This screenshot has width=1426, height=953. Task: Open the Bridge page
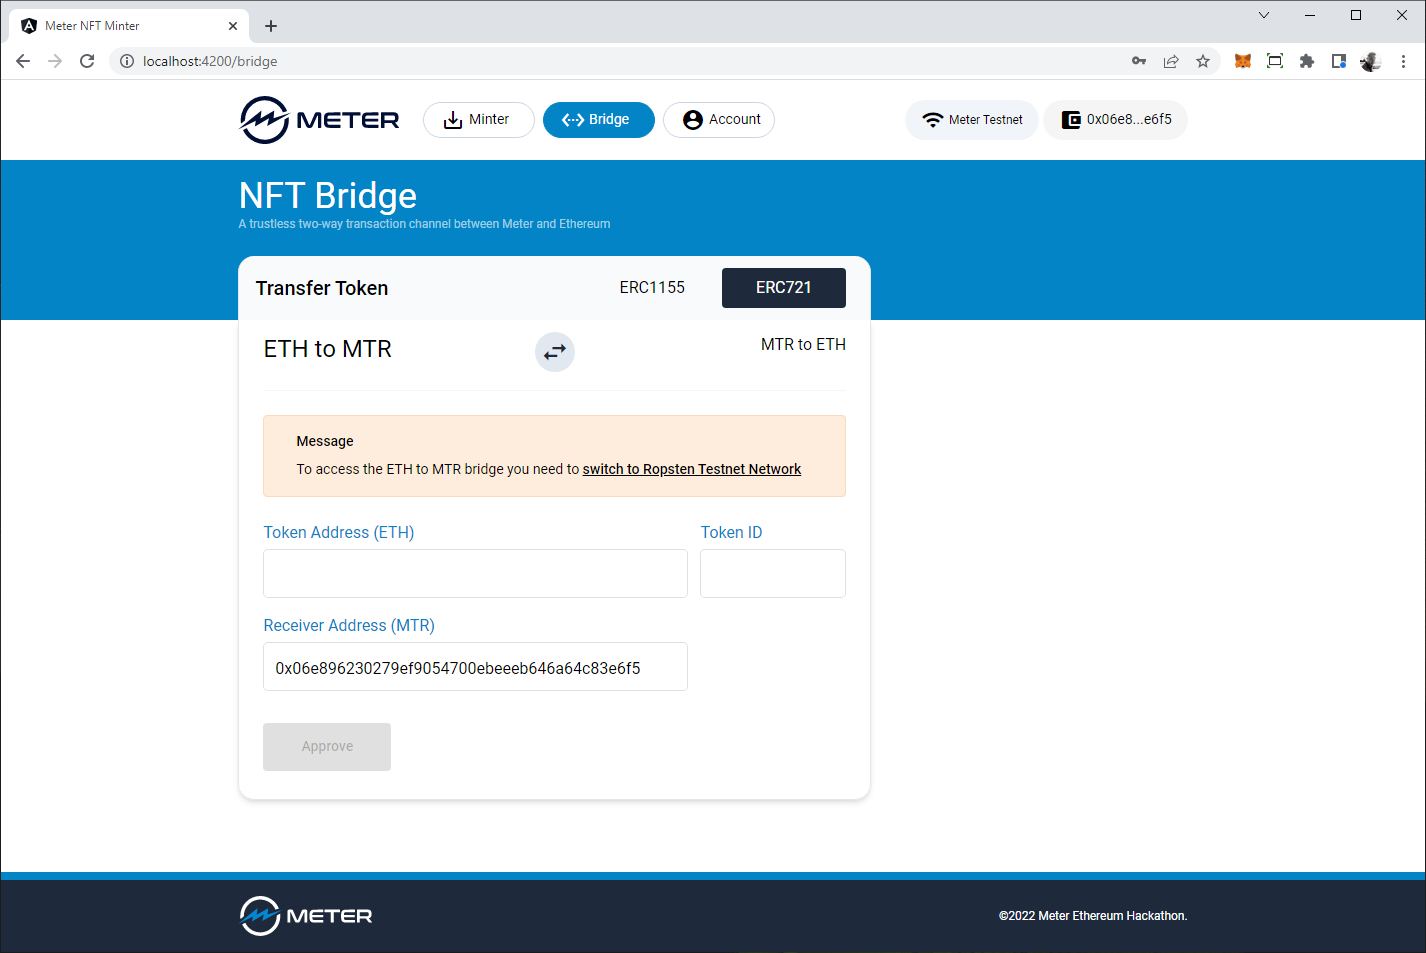tap(599, 120)
